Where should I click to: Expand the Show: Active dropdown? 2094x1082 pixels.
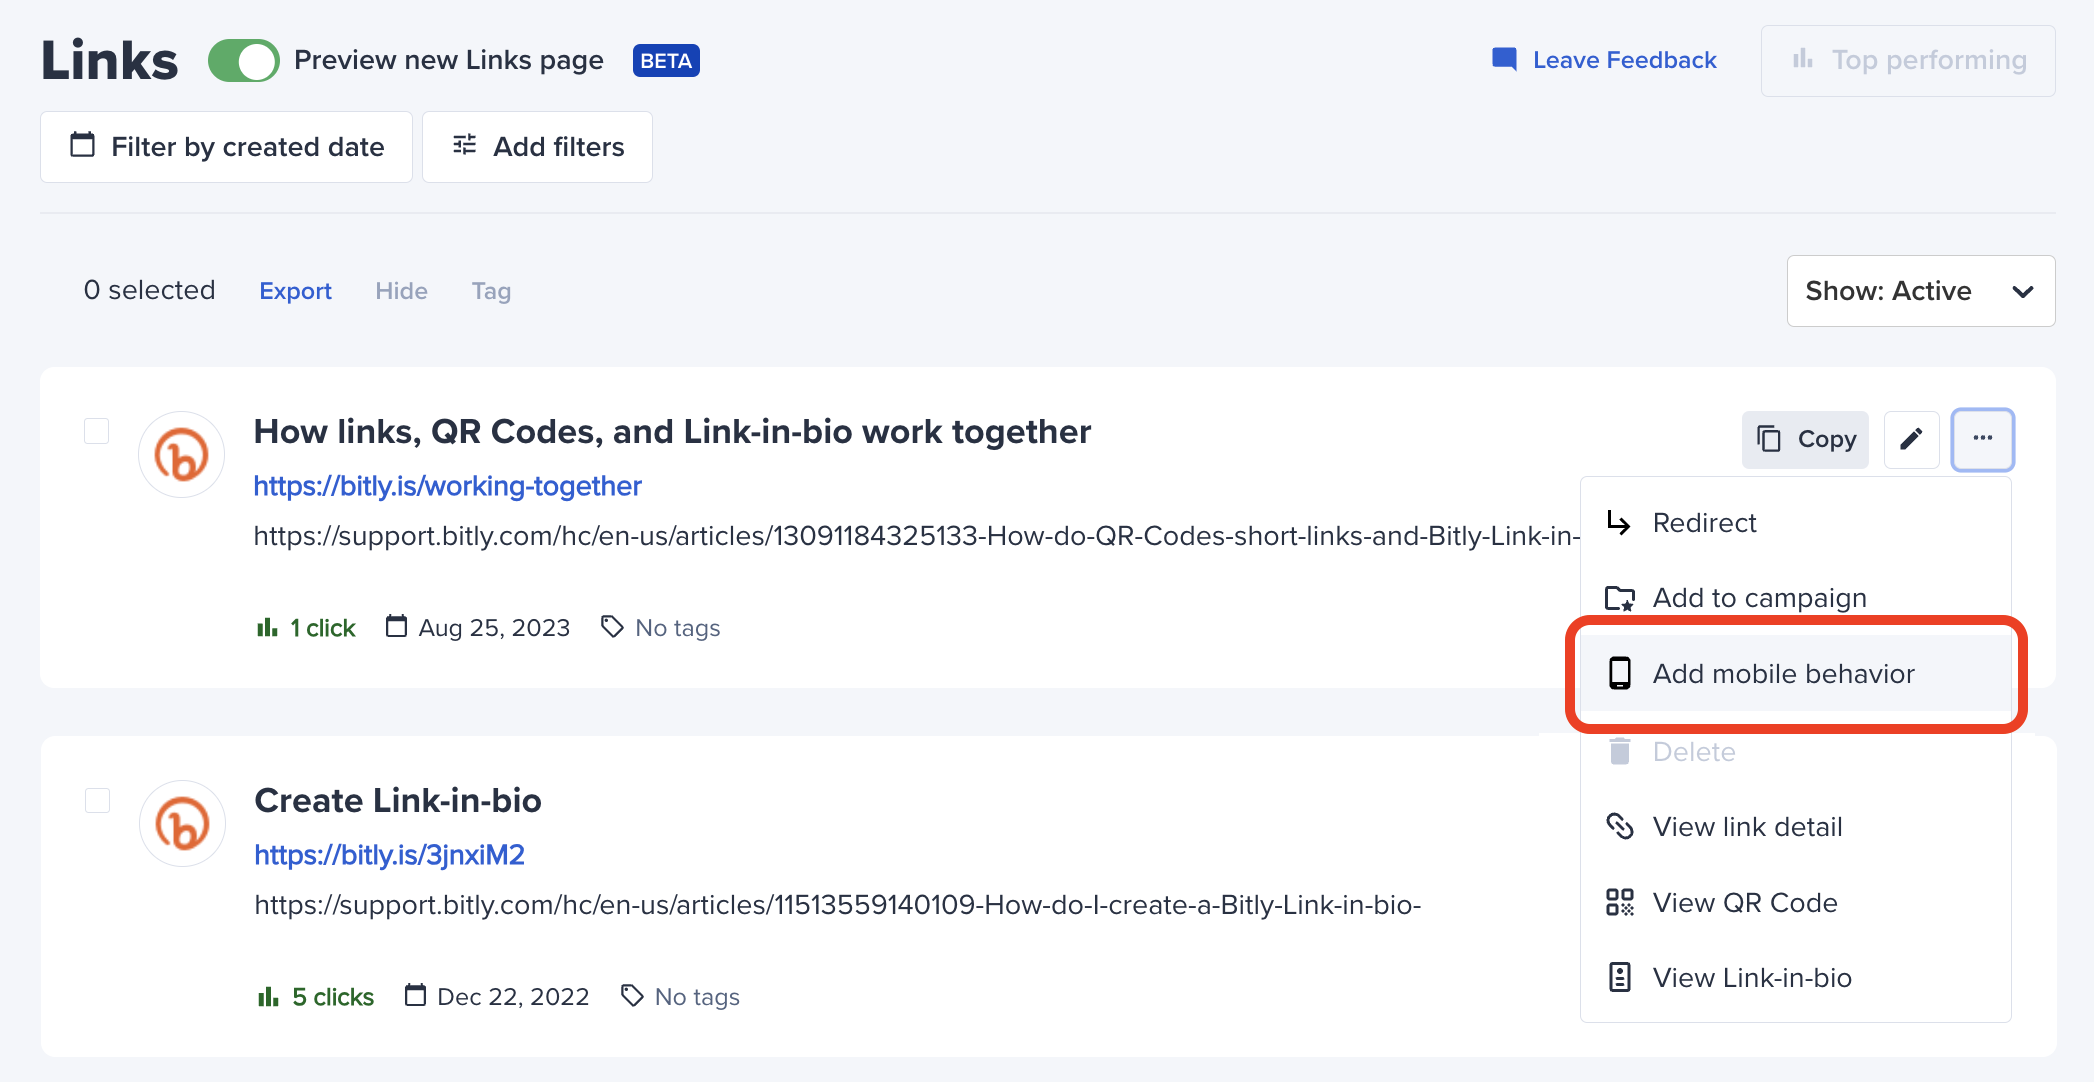tap(1921, 291)
